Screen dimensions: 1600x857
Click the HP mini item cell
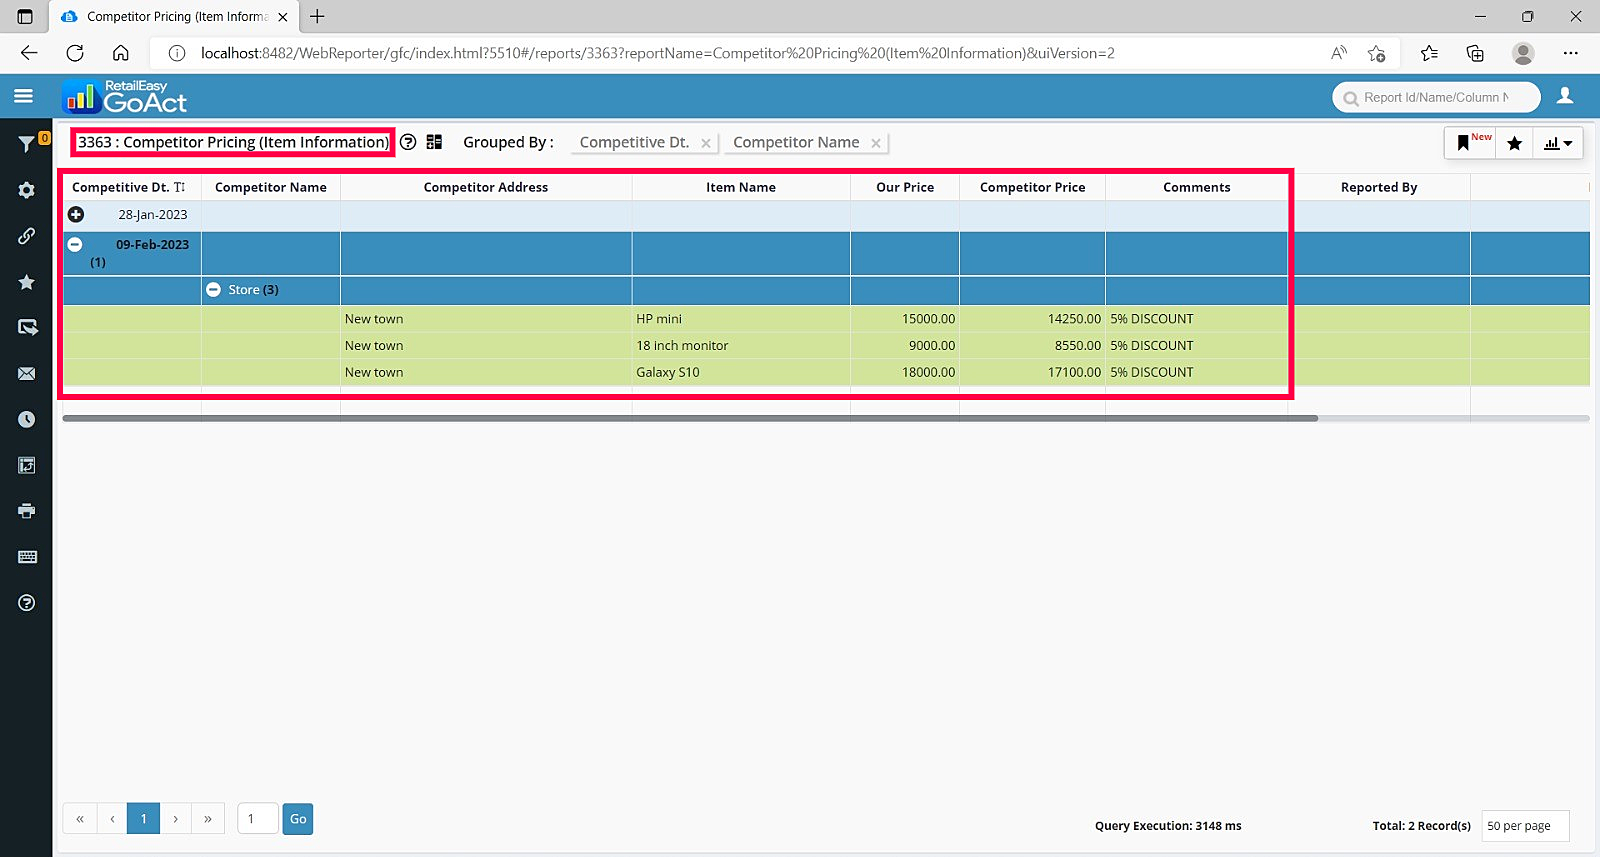741,319
